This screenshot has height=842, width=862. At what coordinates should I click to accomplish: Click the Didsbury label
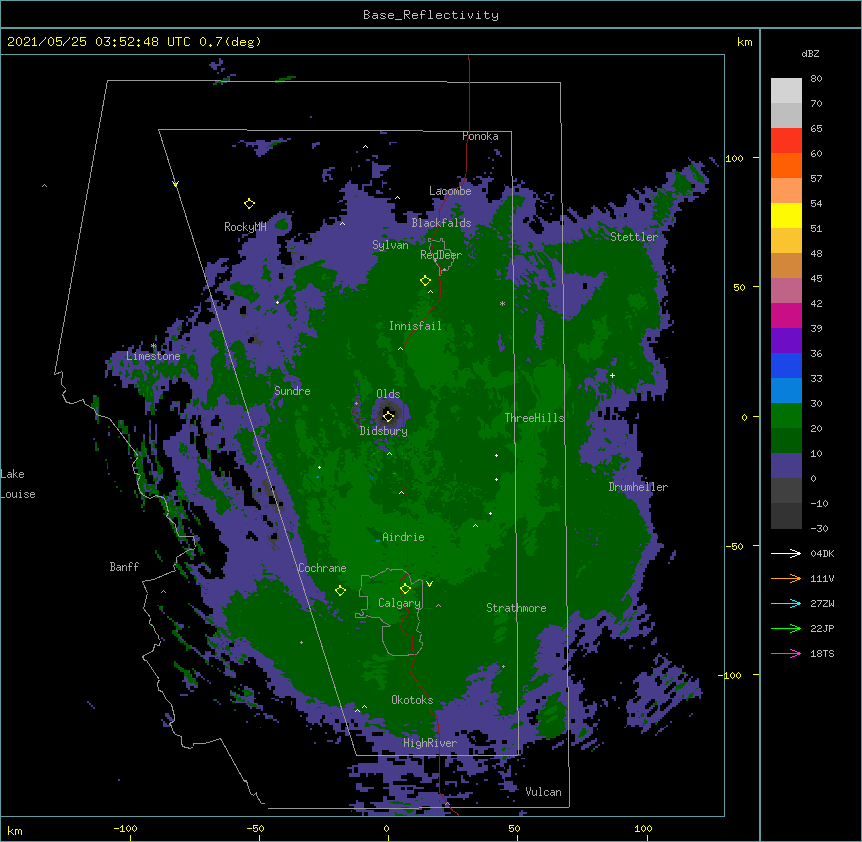384,431
